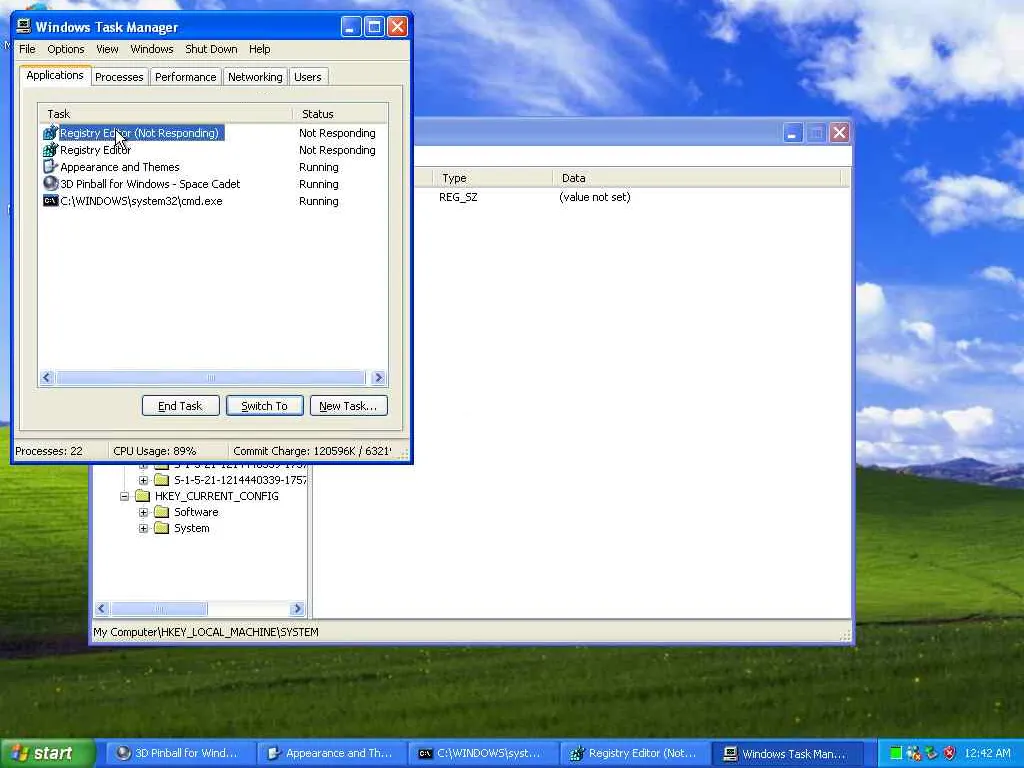Click the System folder icon under HKEY_CURRENT_CONFIG
Viewport: 1024px width, 768px height.
161,528
